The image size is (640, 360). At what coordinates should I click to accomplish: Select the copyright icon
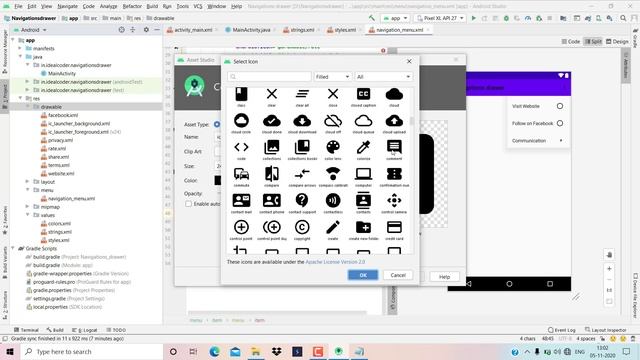click(302, 227)
